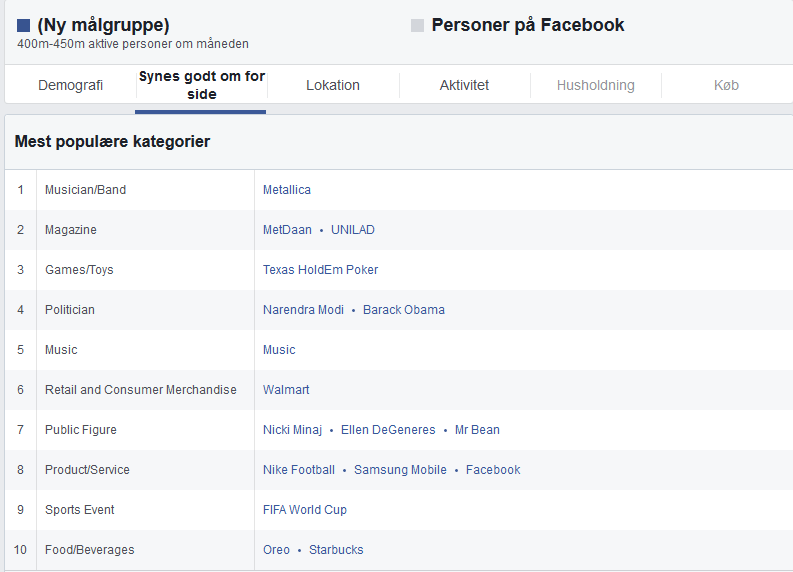This screenshot has height=572, width=793.
Task: Click the Starbucks link
Action: [x=336, y=550]
